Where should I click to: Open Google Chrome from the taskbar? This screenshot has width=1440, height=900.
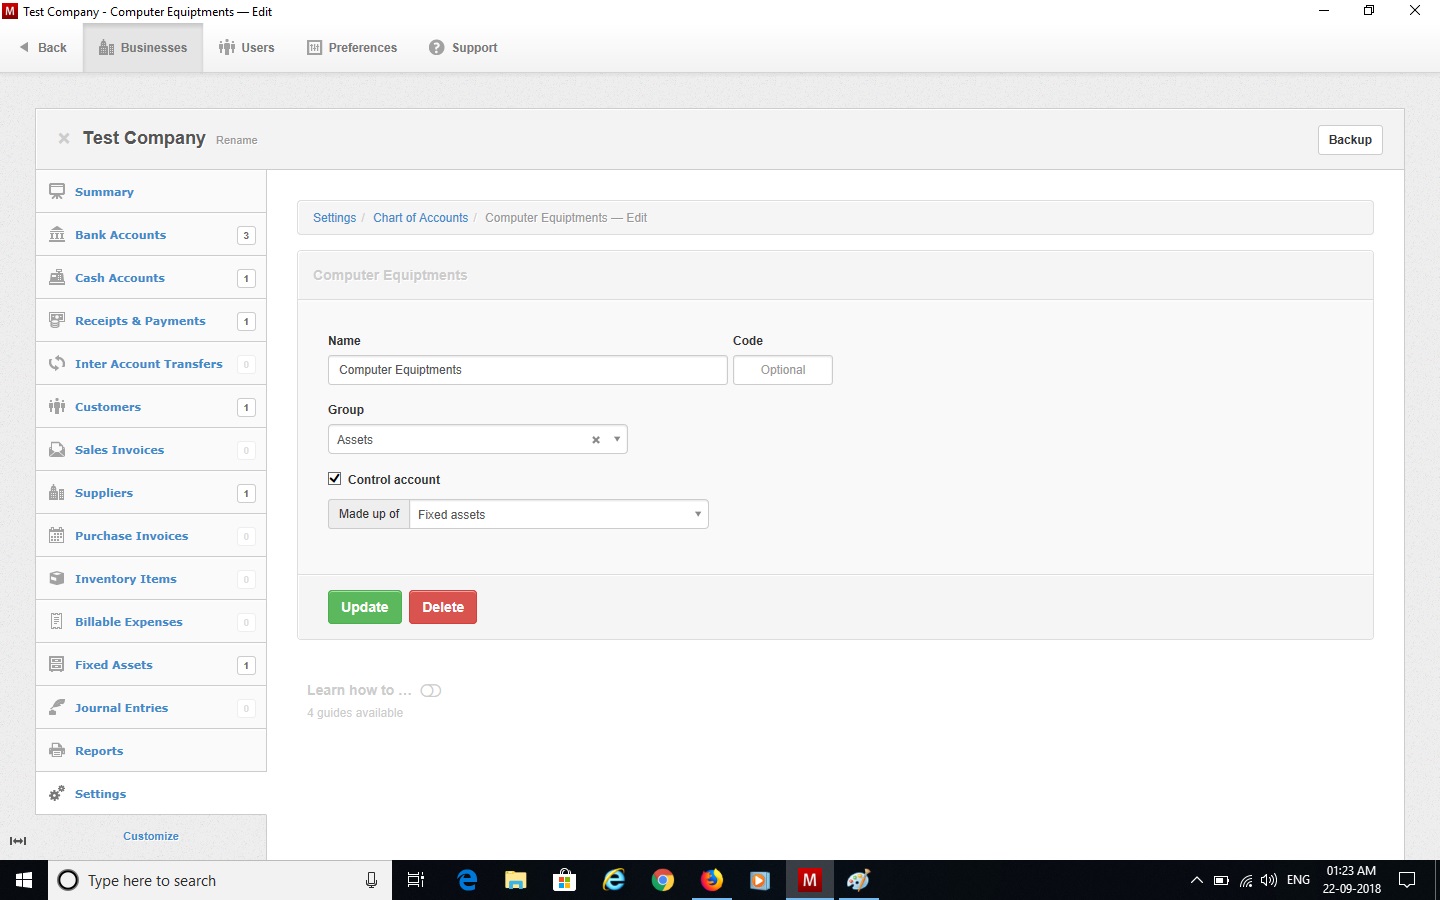662,880
